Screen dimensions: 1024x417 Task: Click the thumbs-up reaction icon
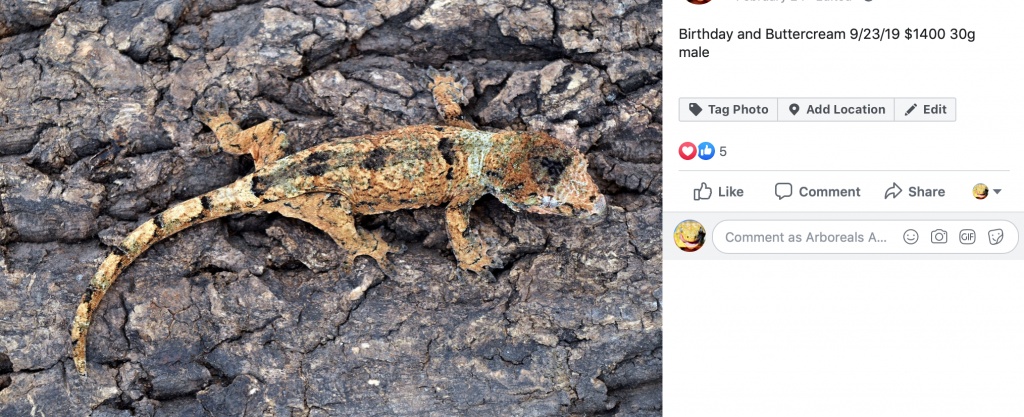[x=706, y=151]
